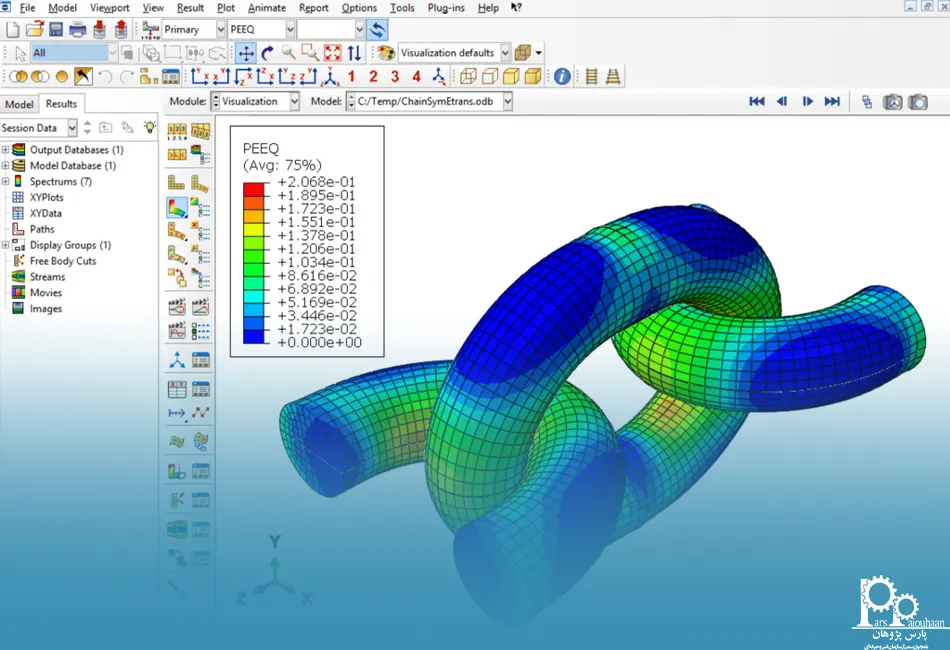Open the Animate menu
The image size is (950, 650).
pyautogui.click(x=266, y=8)
